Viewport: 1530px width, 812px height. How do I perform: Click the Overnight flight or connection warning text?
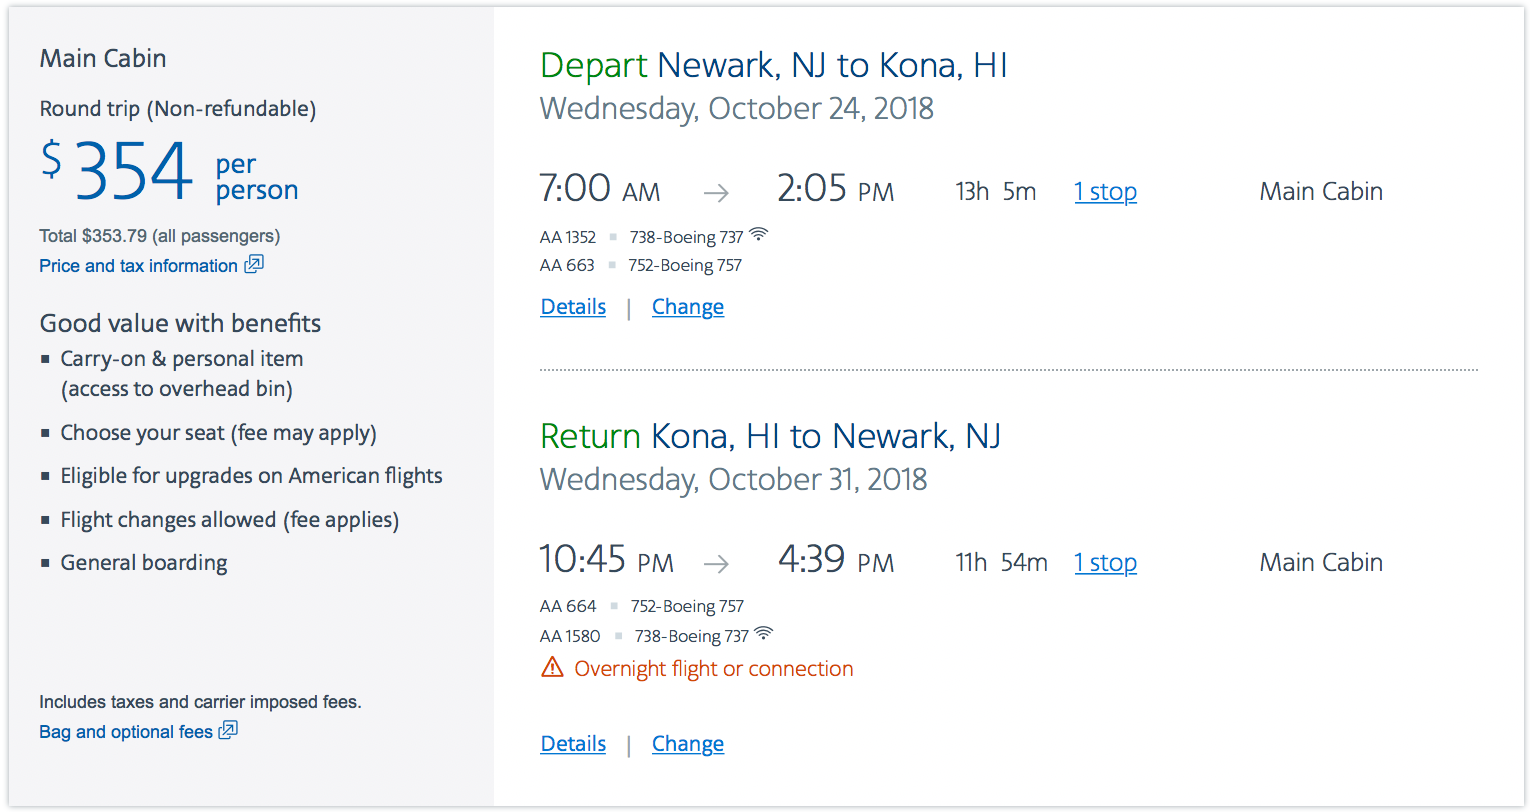pyautogui.click(x=714, y=669)
